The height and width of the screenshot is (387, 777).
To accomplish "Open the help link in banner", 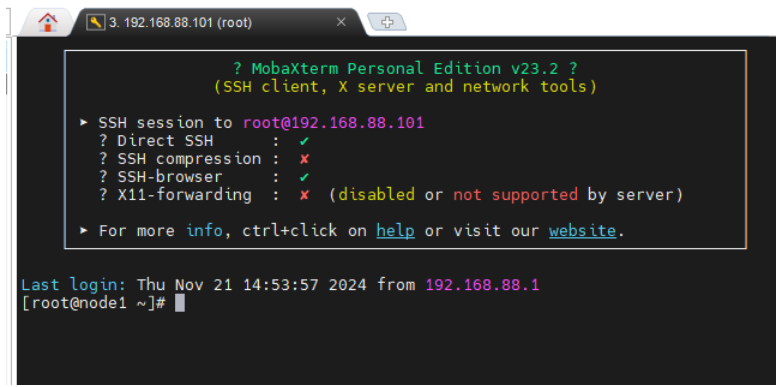I will coord(395,231).
